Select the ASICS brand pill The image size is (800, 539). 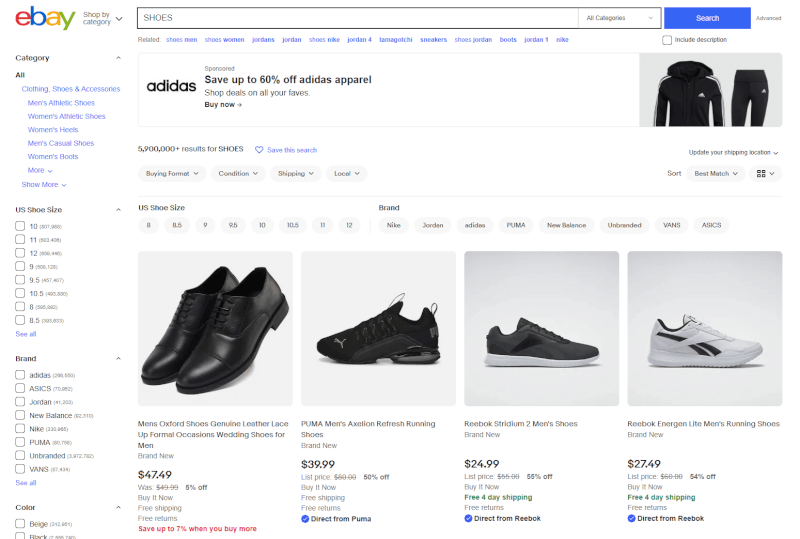711,225
